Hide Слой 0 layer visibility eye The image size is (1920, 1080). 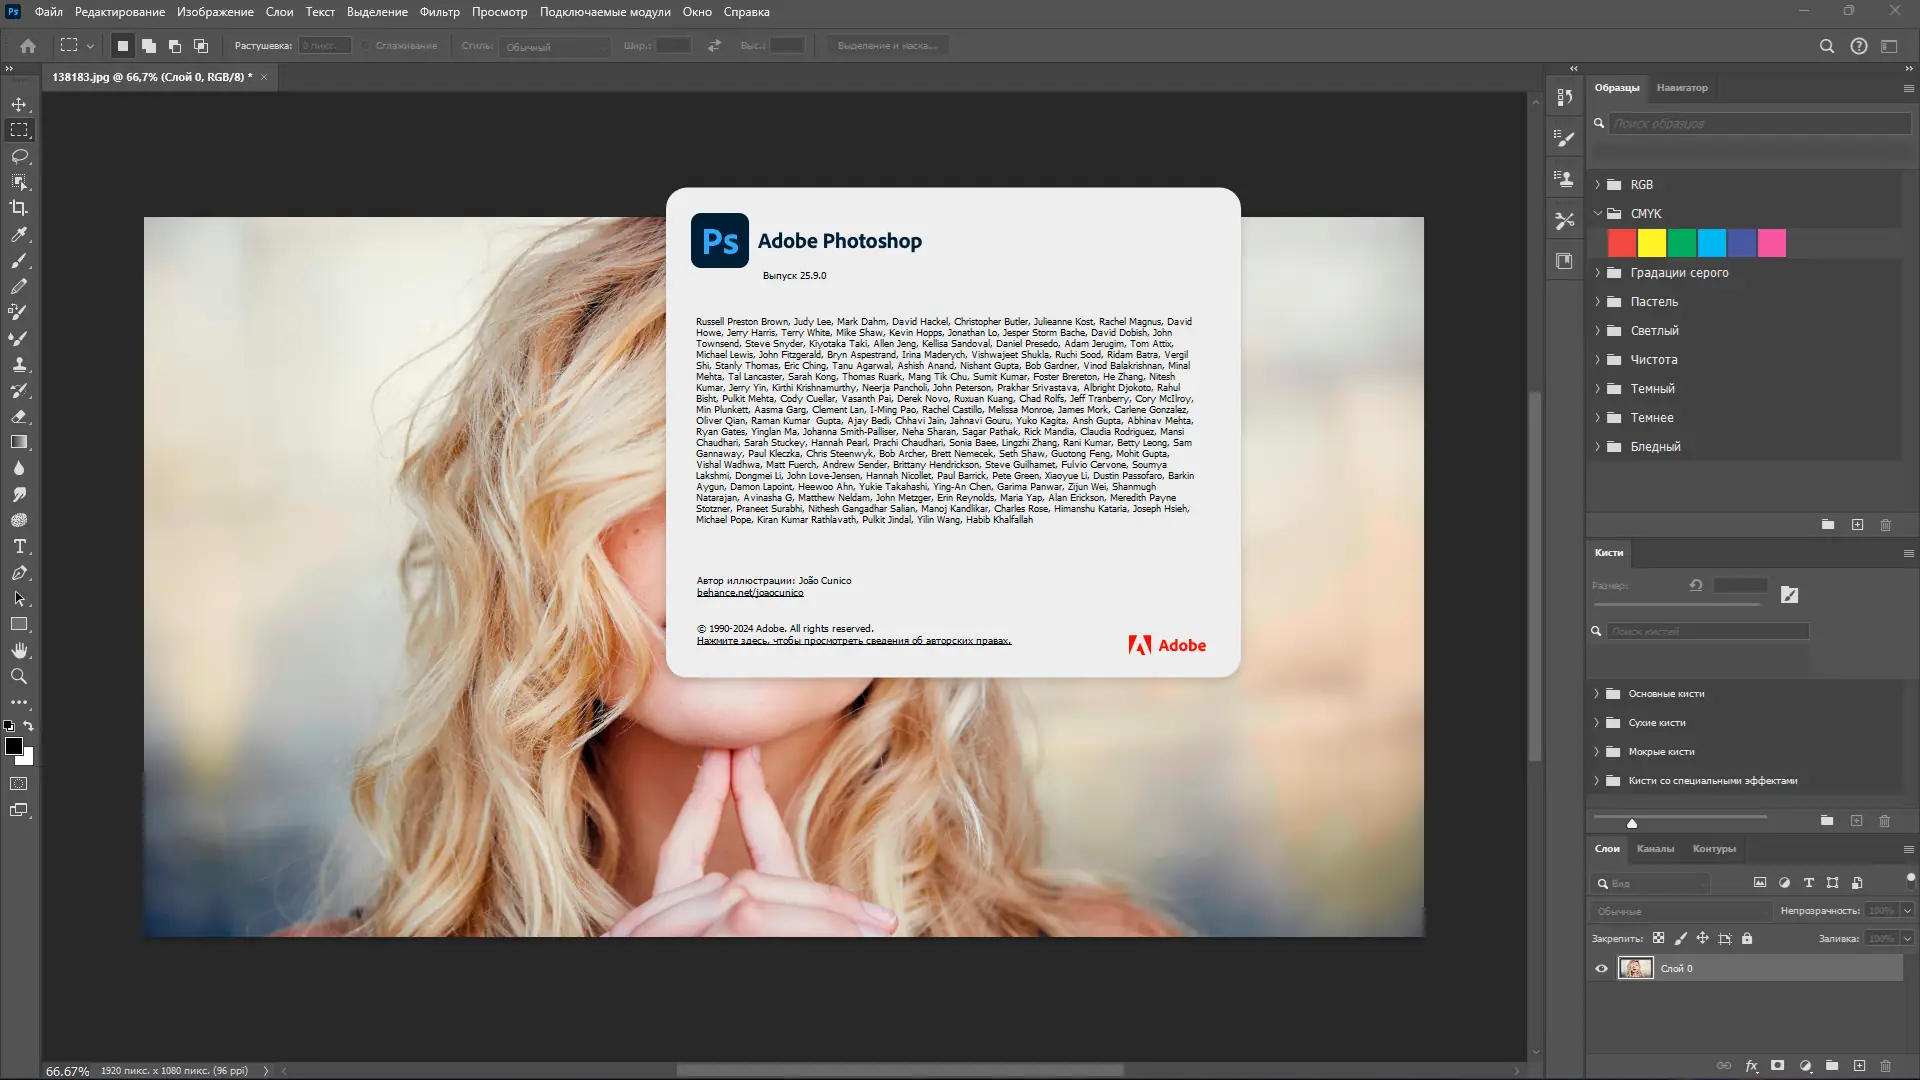click(1601, 968)
